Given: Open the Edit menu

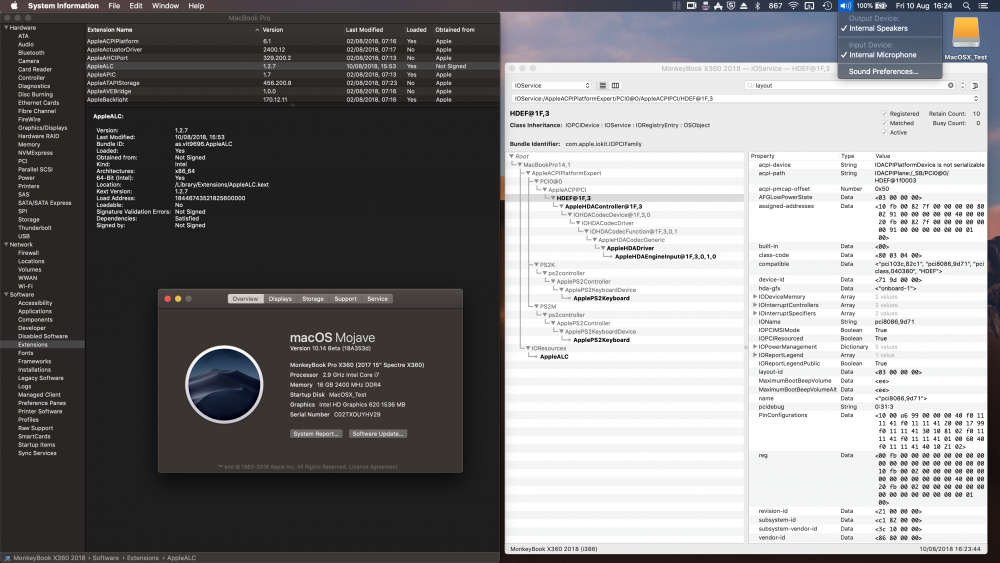Looking at the screenshot, I should click(136, 6).
